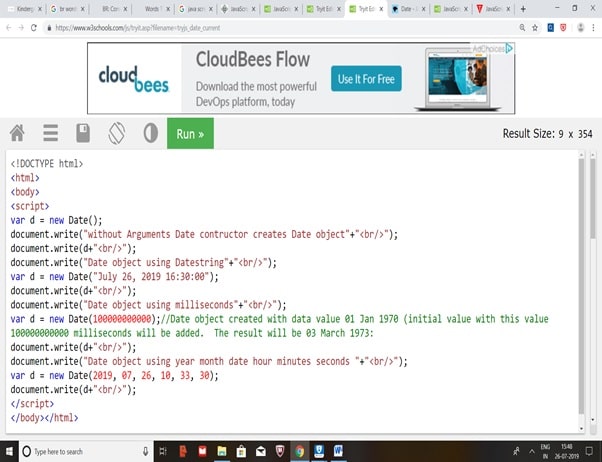Image resolution: width=602 pixels, height=462 pixels.
Task: Open the Mail app from the taskbar
Action: click(x=261, y=451)
